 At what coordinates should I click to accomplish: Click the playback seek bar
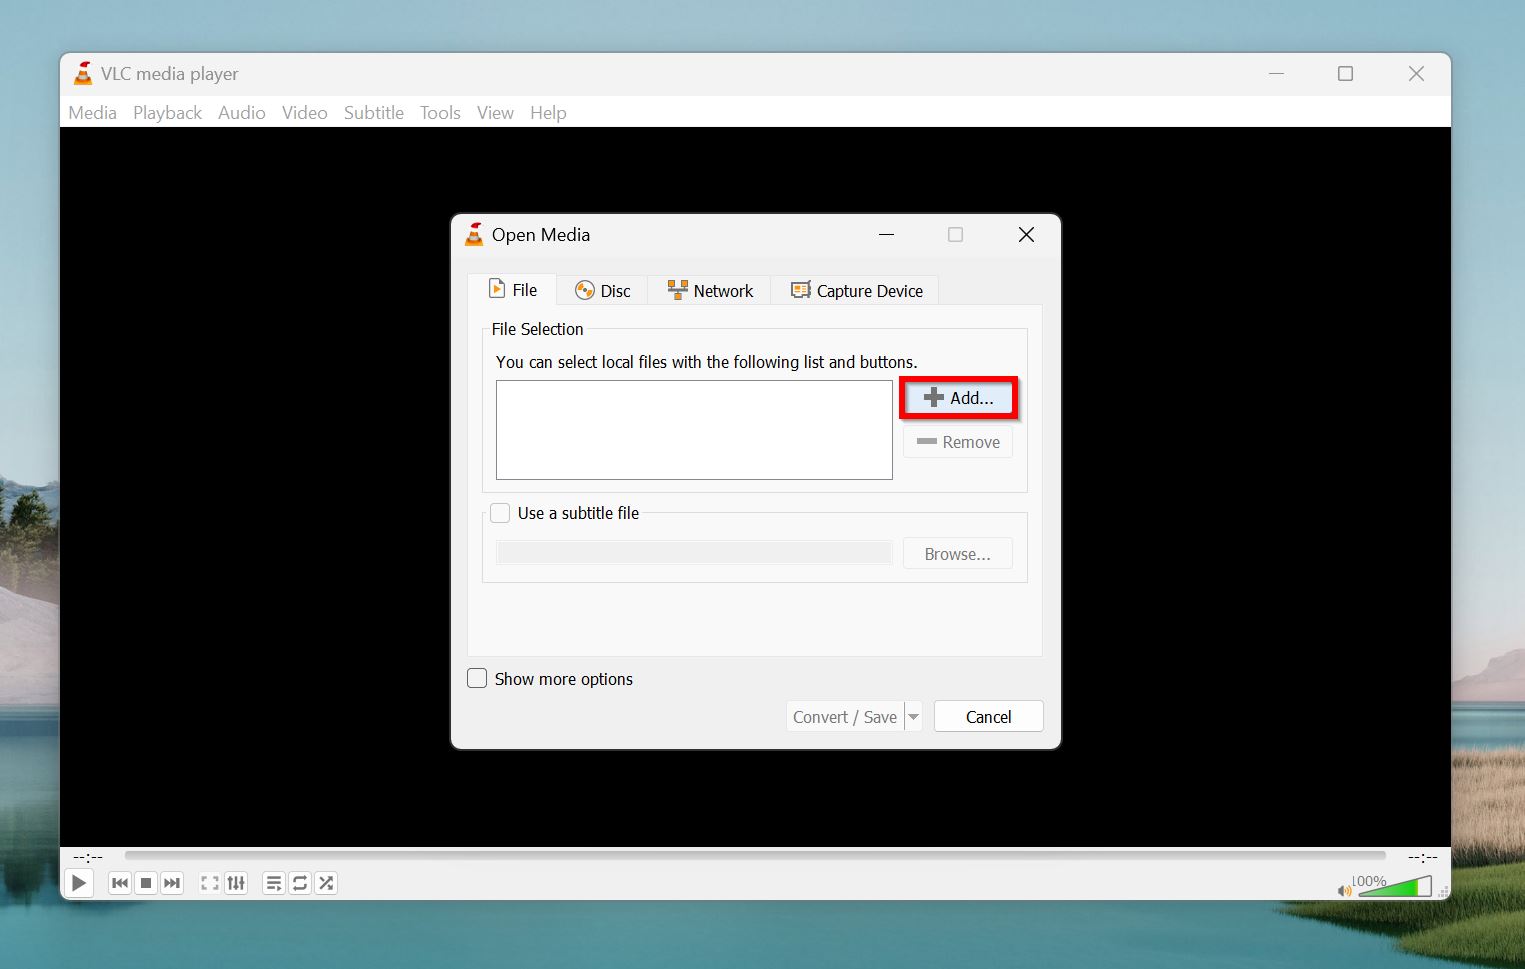[x=755, y=856]
